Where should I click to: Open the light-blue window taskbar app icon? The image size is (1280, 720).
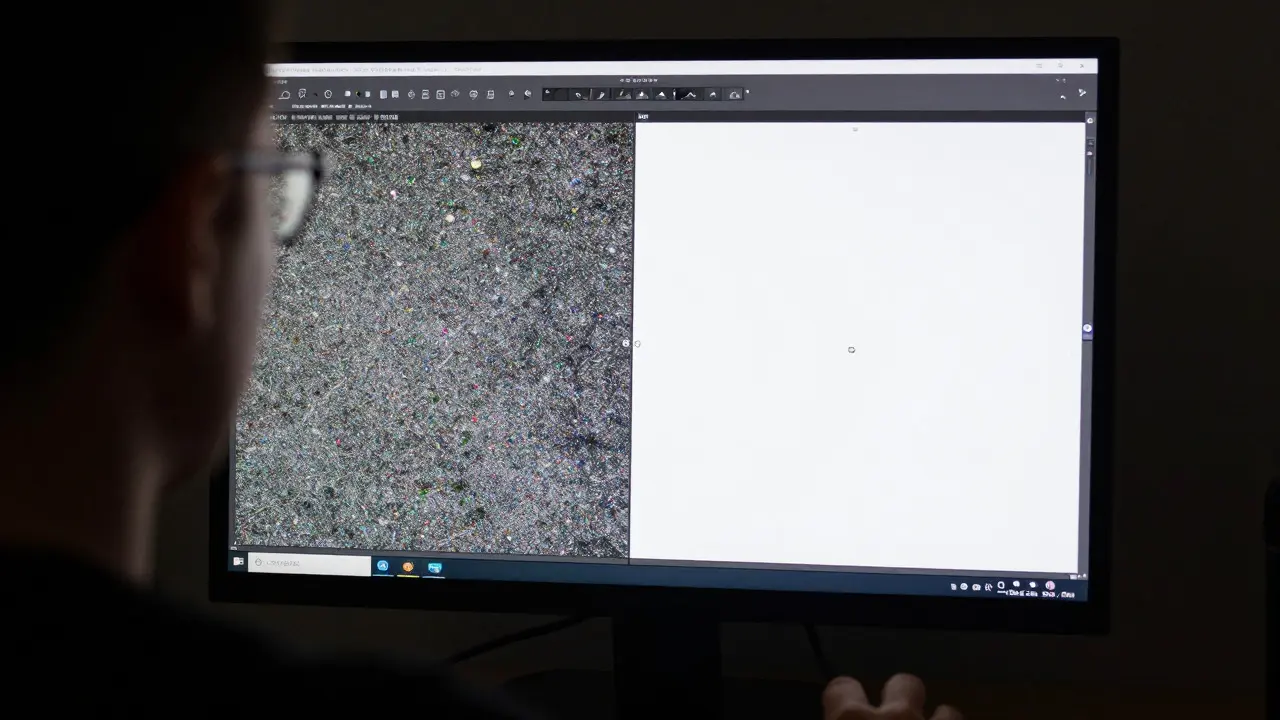(435, 568)
